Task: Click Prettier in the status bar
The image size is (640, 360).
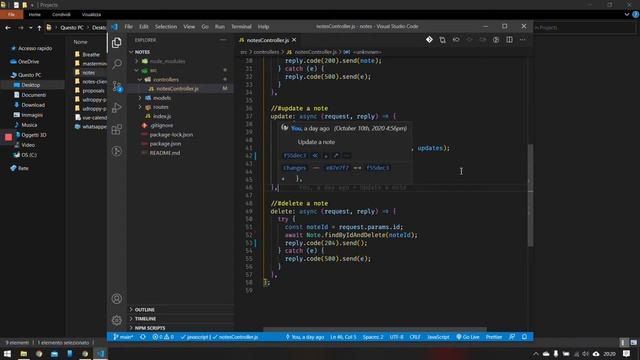Action: pyautogui.click(x=494, y=337)
